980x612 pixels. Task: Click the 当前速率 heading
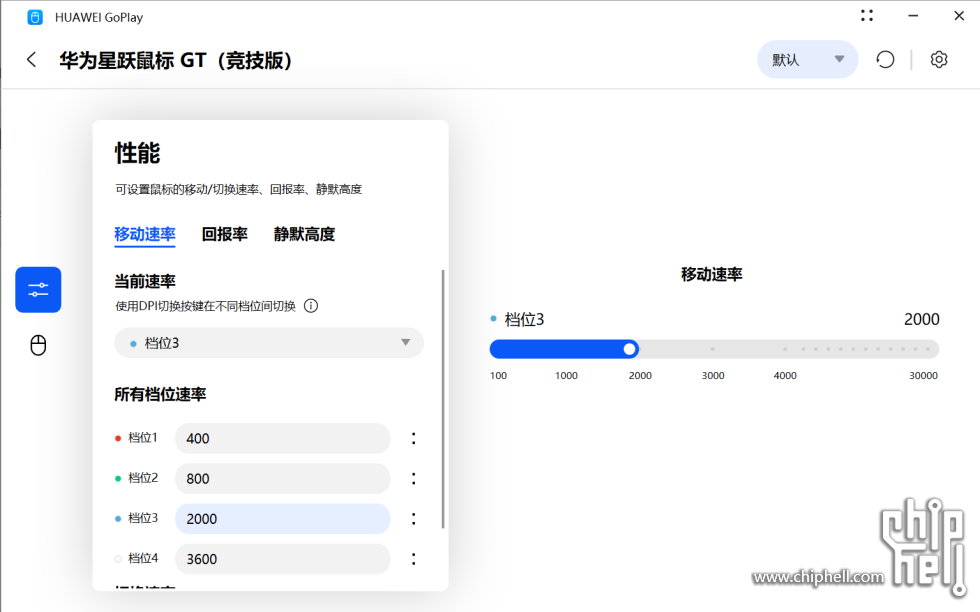(x=145, y=281)
